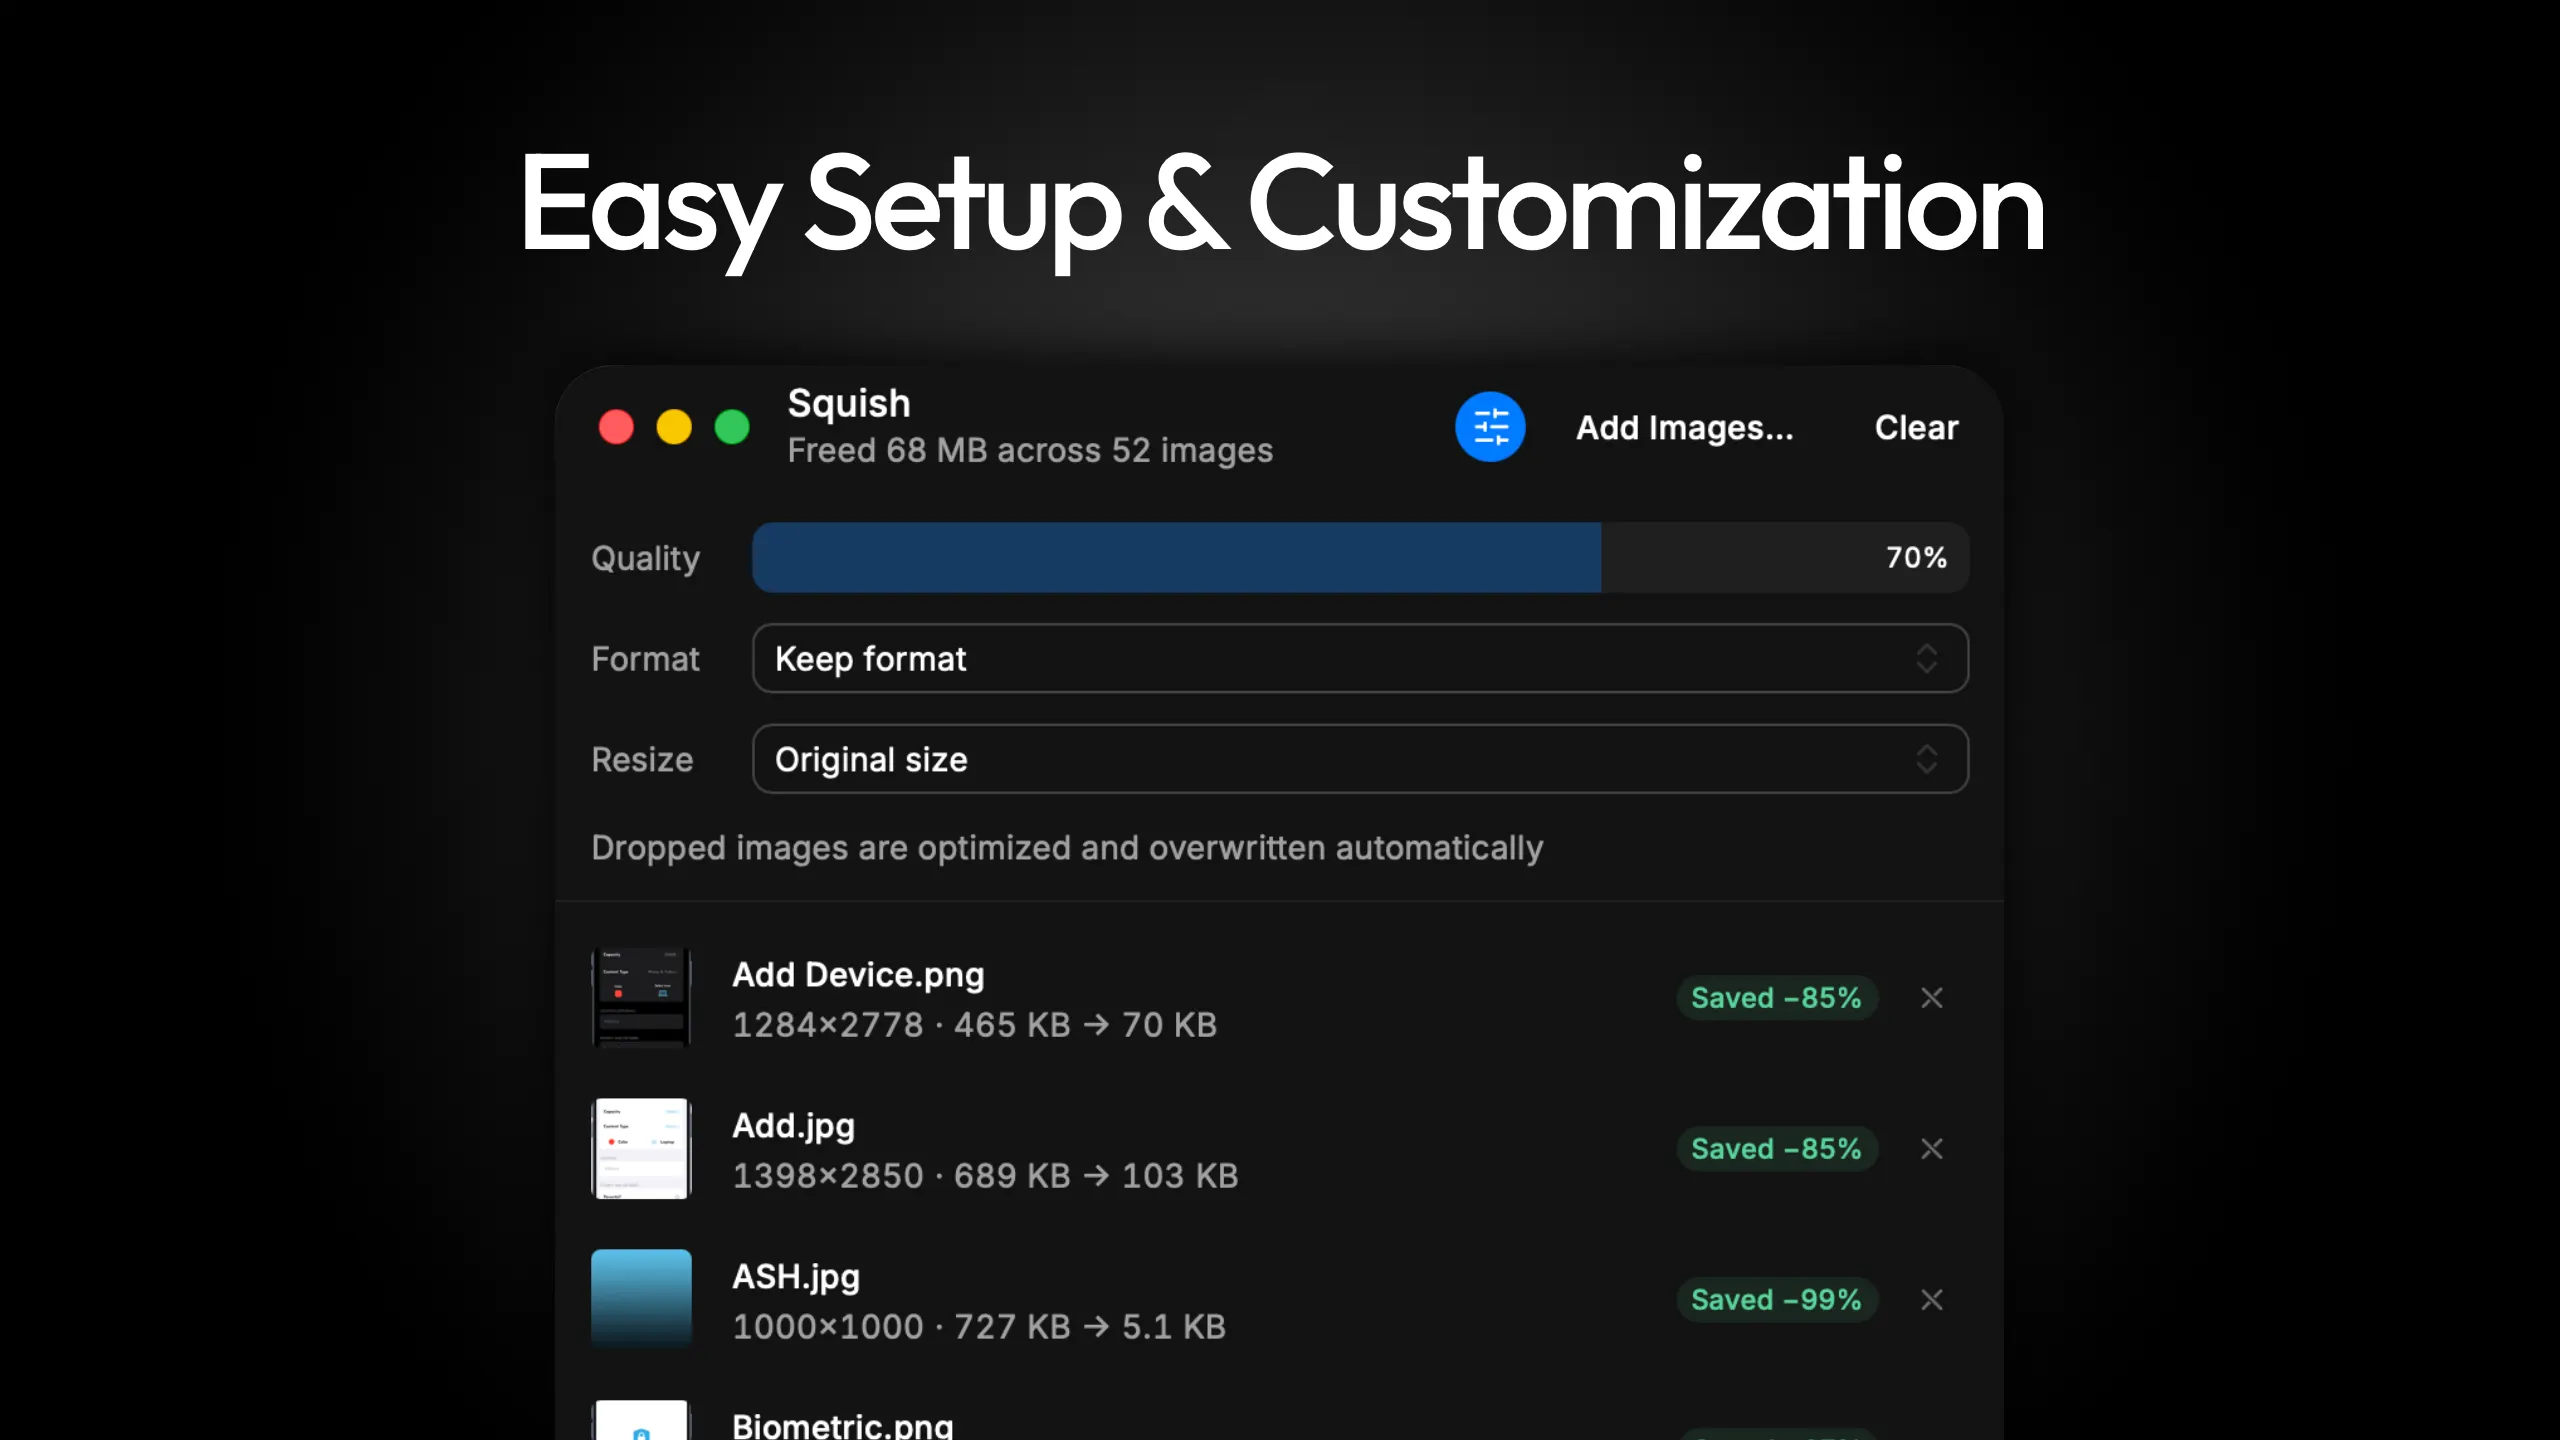The width and height of the screenshot is (2560, 1440).
Task: Click 'Freed 68 MB across 52 images' status
Action: (1030, 451)
